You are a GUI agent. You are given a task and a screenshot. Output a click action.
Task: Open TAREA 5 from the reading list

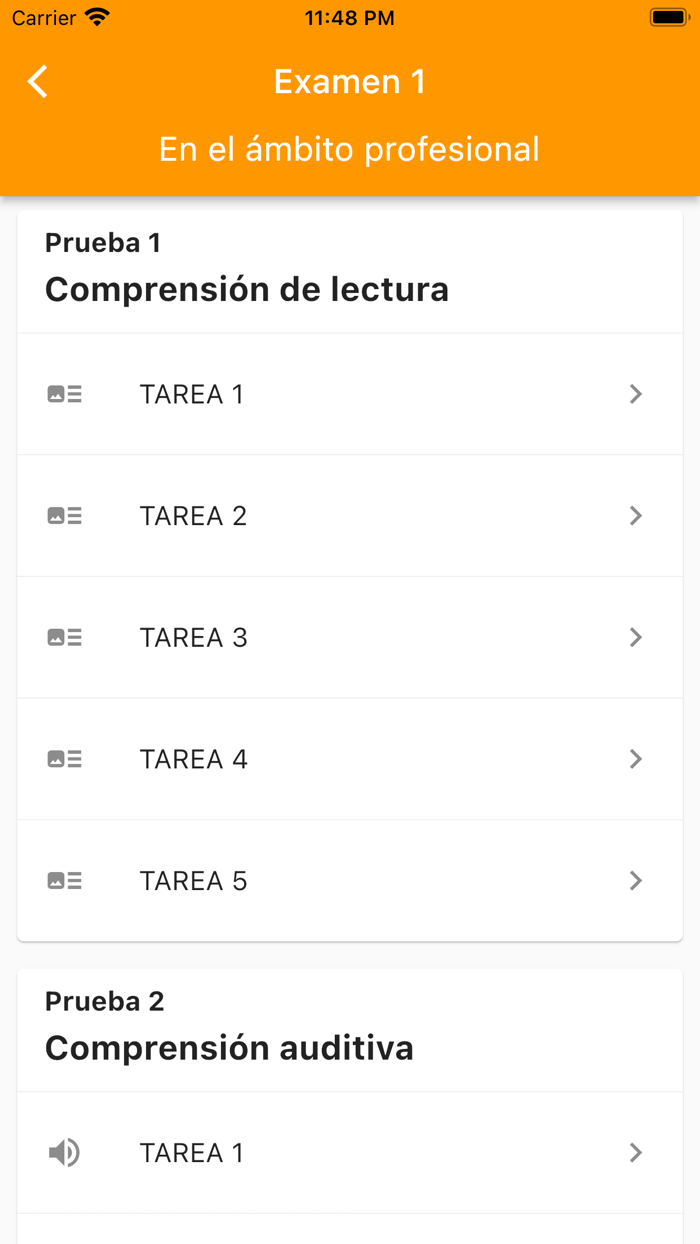click(636, 881)
